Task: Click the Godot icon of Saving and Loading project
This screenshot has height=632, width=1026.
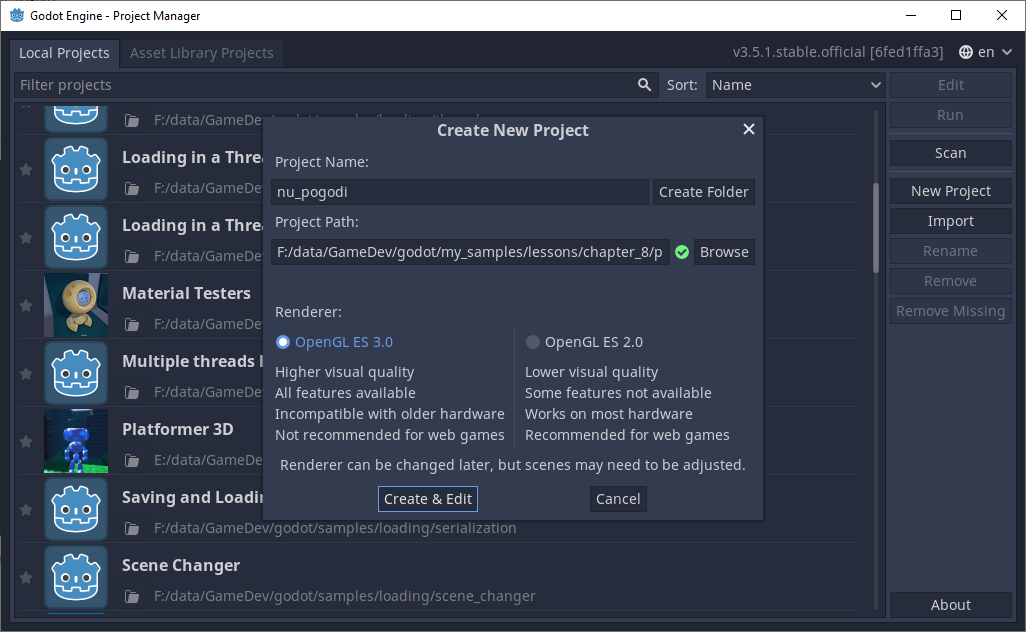Action: click(x=76, y=509)
